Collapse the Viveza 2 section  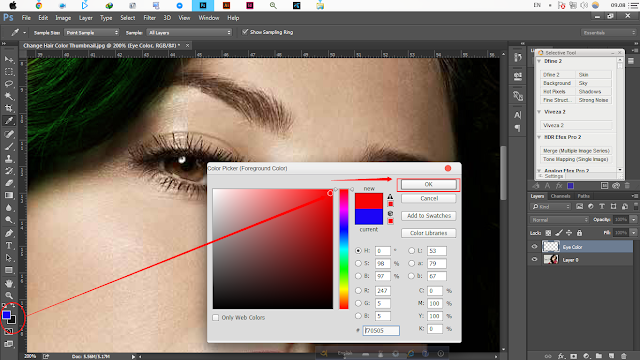(x=539, y=112)
